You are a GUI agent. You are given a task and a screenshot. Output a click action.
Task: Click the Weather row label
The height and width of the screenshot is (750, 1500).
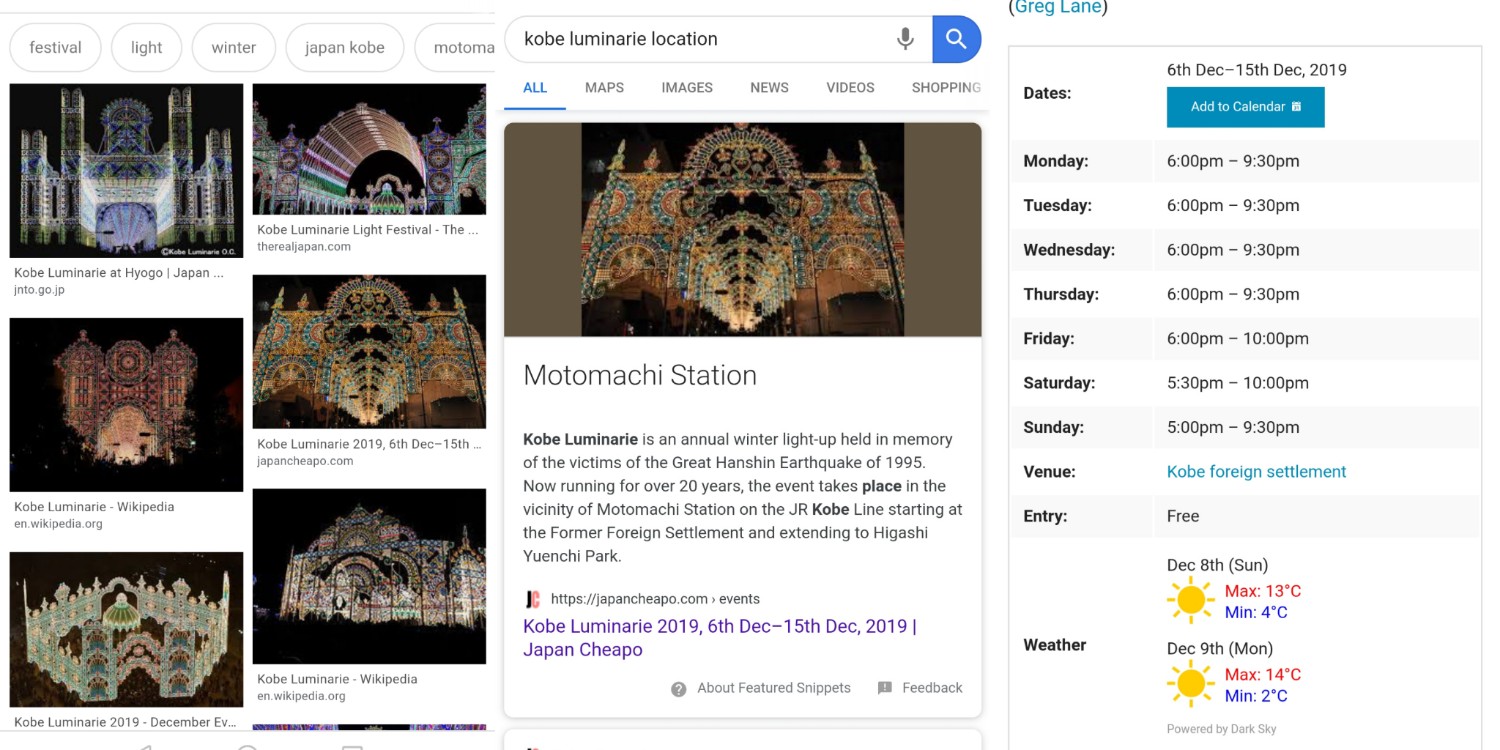(1055, 645)
